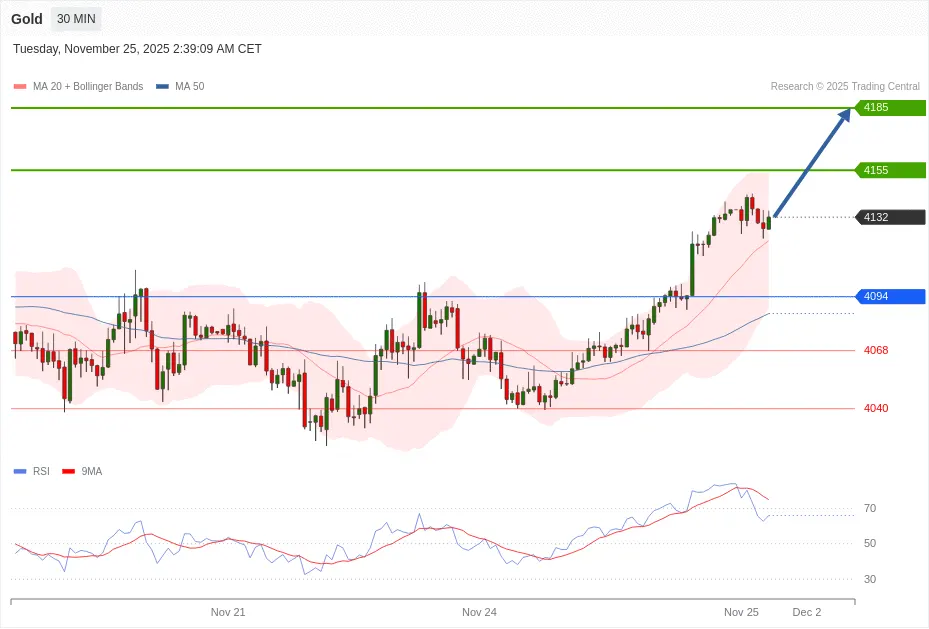Click the MA 50 legend label

[190, 86]
